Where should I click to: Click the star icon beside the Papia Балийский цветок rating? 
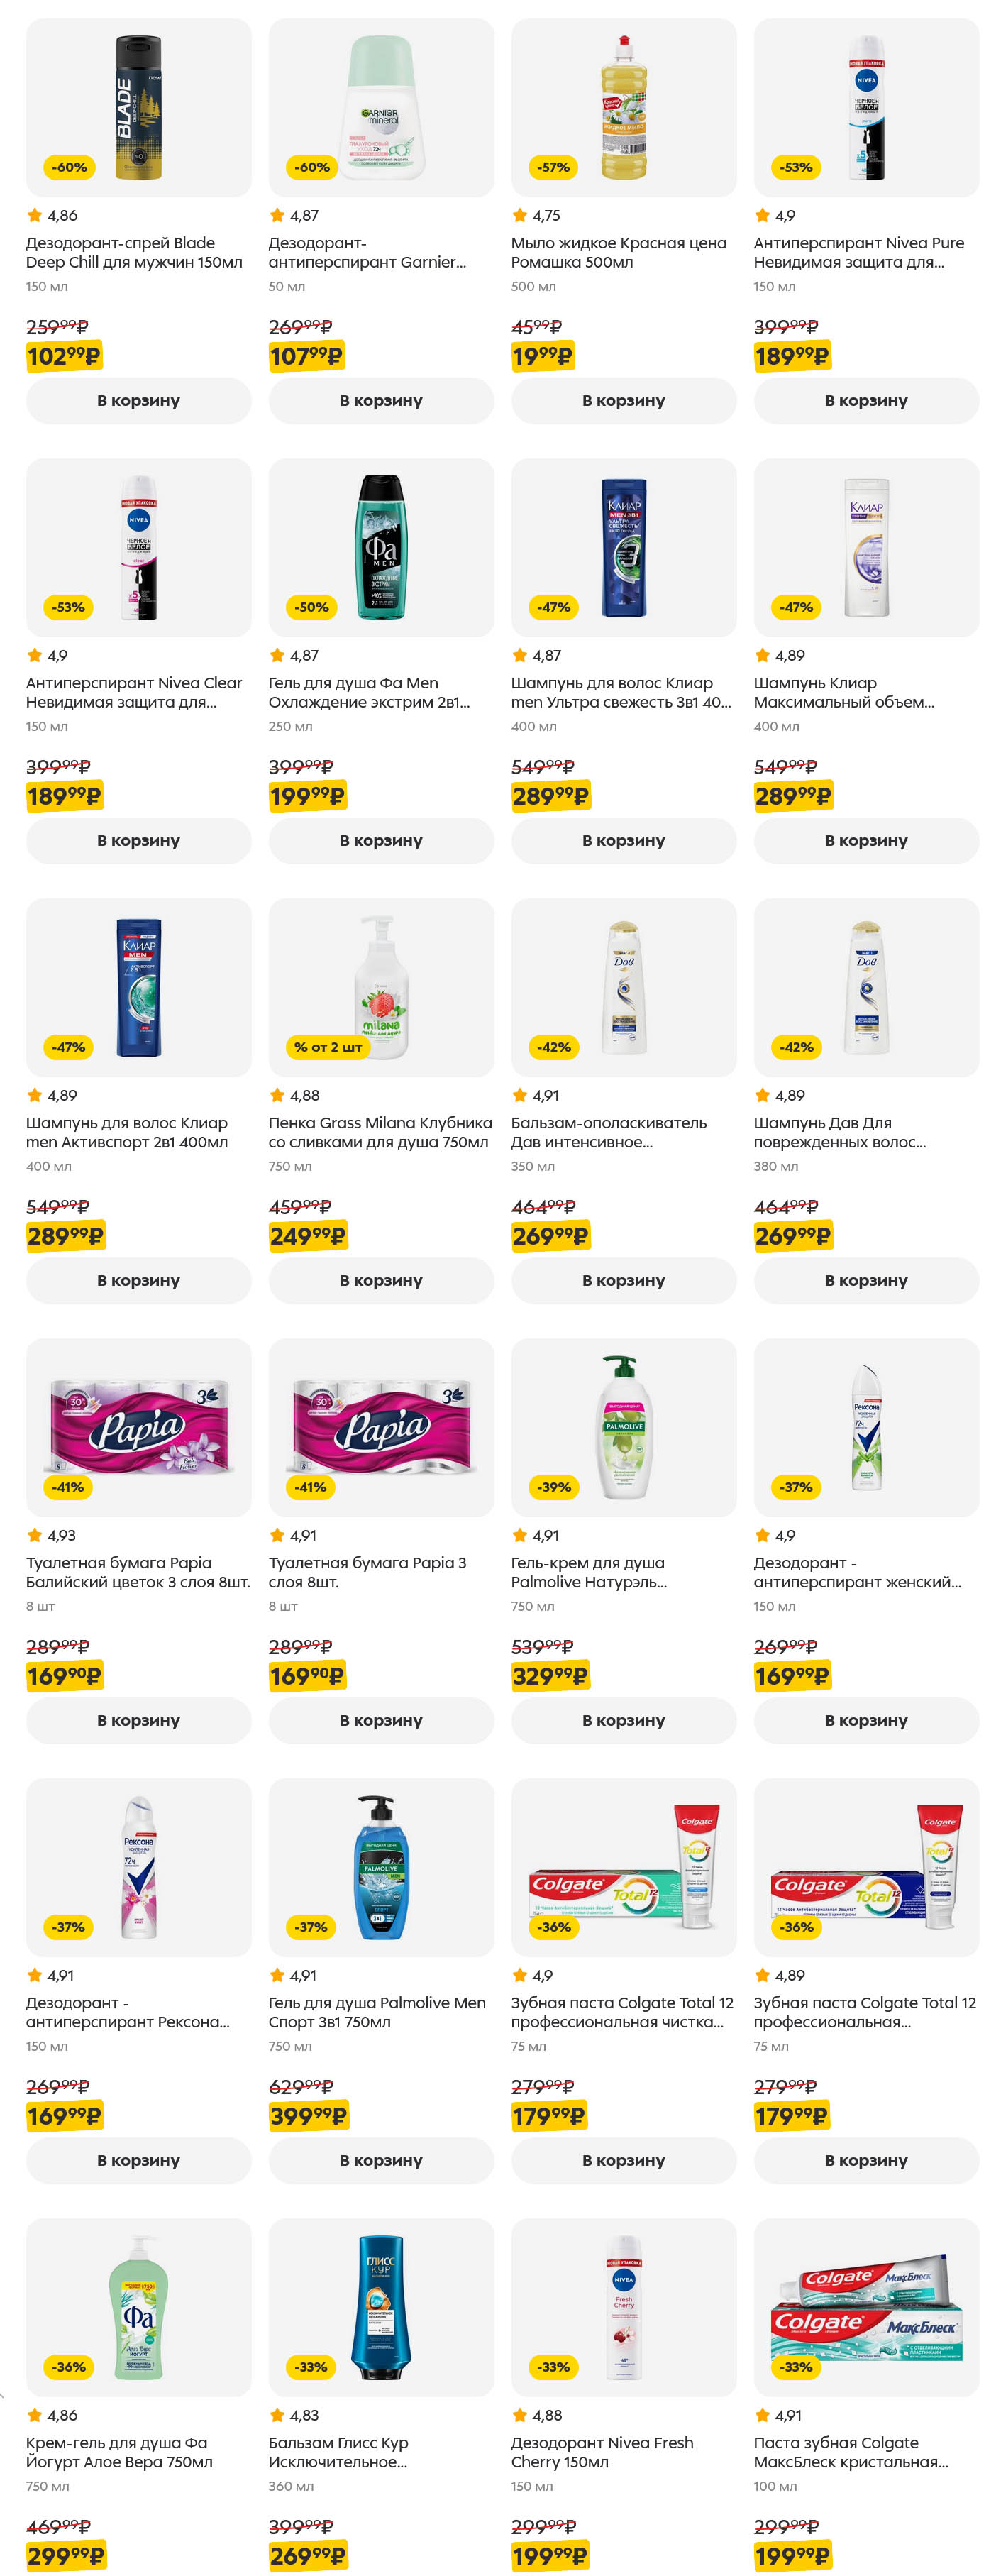tap(35, 1535)
